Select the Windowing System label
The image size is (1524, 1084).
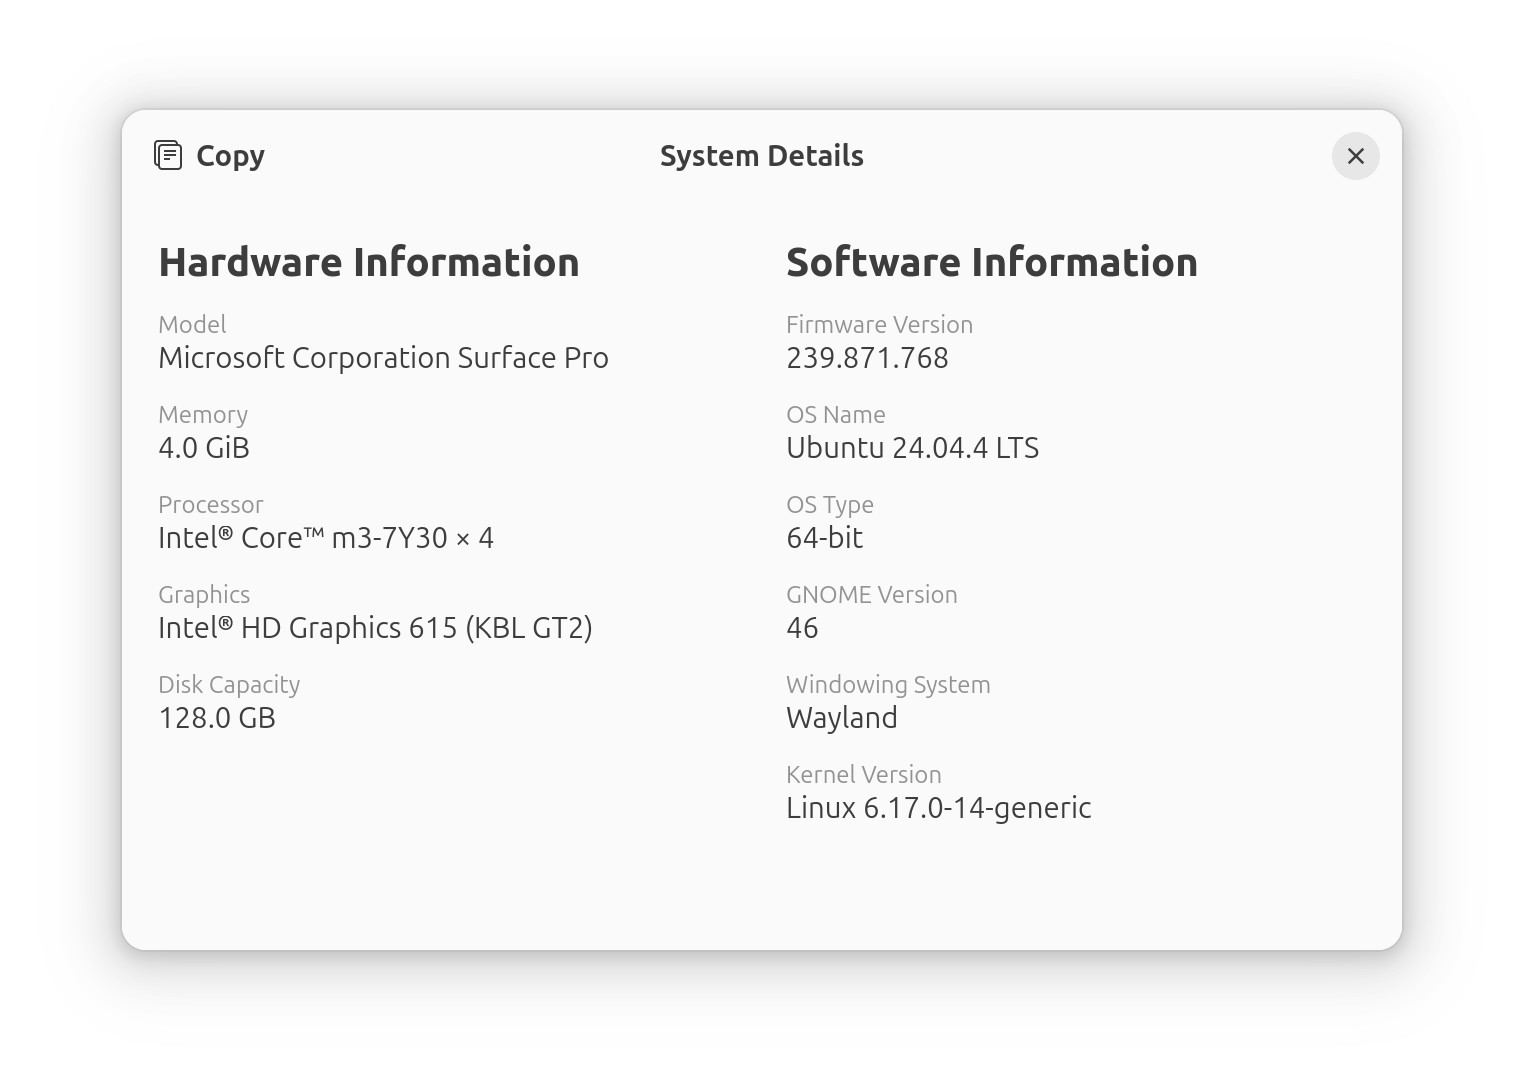point(888,684)
